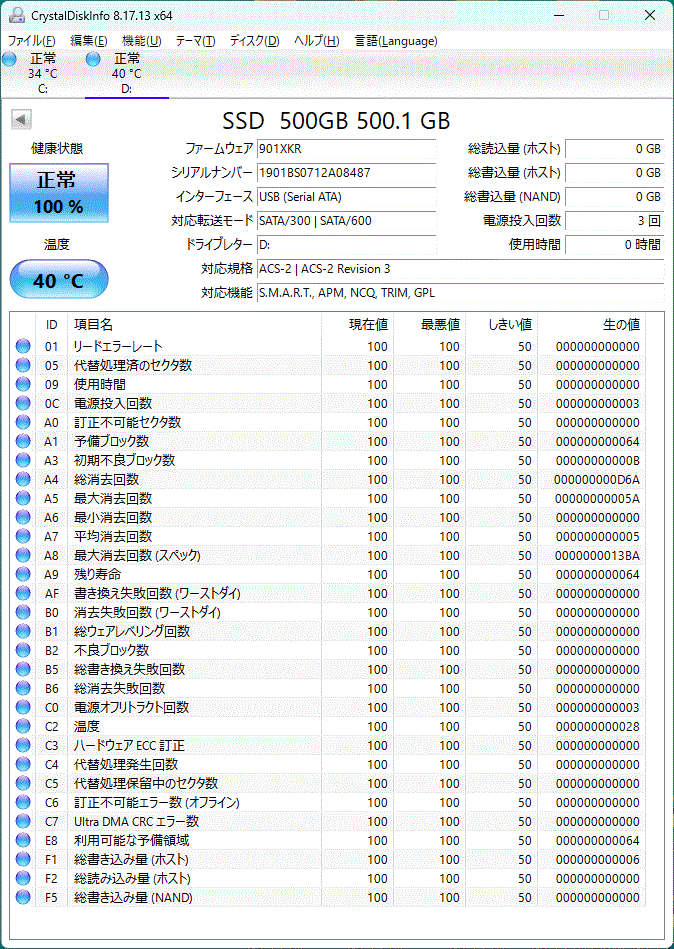The image size is (674, 949).
Task: Click the status orb beside ID F1
Action: pyautogui.click(x=23, y=859)
